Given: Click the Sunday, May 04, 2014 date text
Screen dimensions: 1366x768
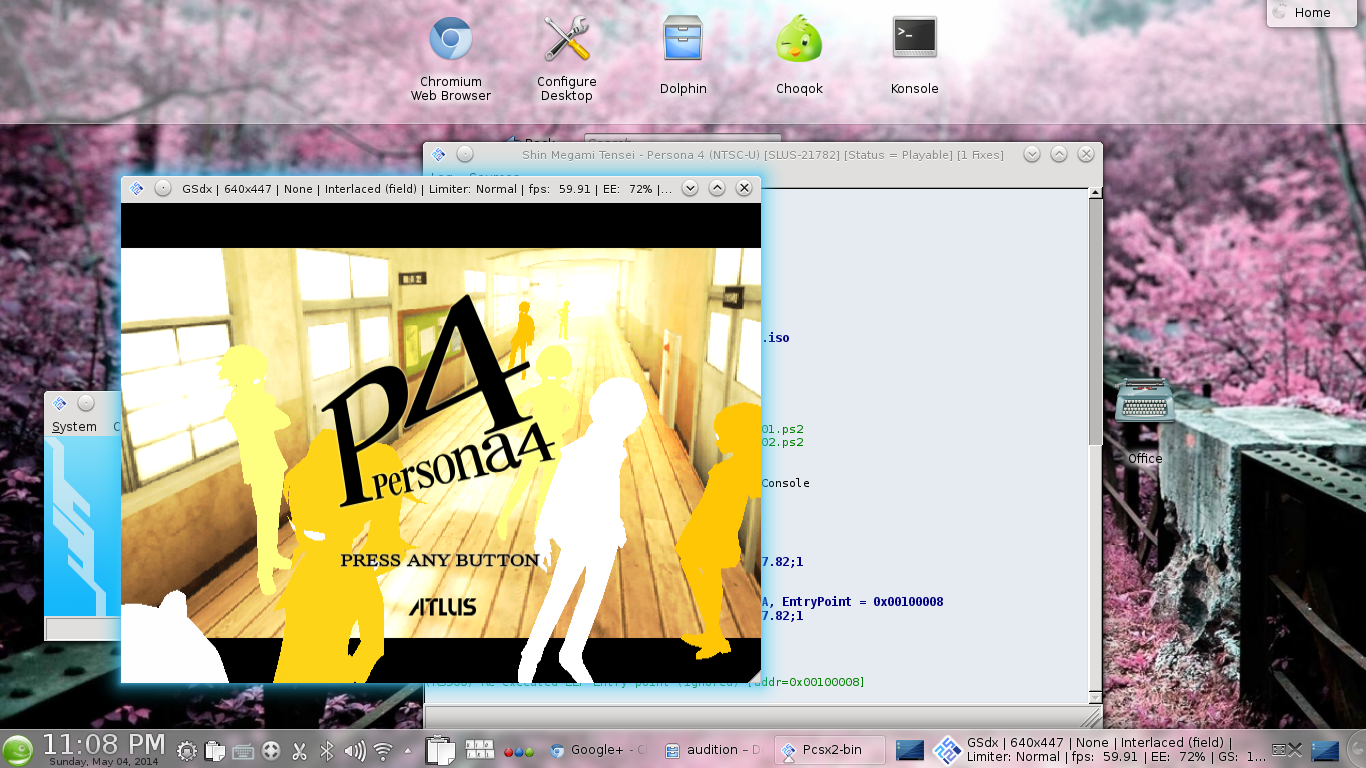Looking at the screenshot, I should pyautogui.click(x=104, y=761).
